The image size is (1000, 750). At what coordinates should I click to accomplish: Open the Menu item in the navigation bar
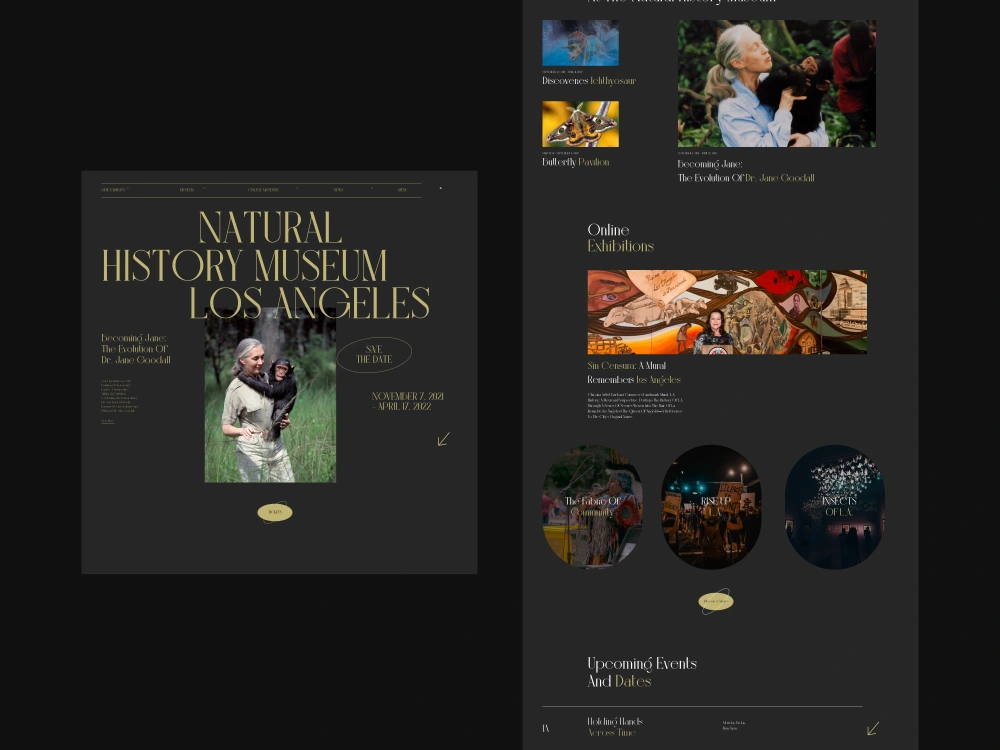402,189
